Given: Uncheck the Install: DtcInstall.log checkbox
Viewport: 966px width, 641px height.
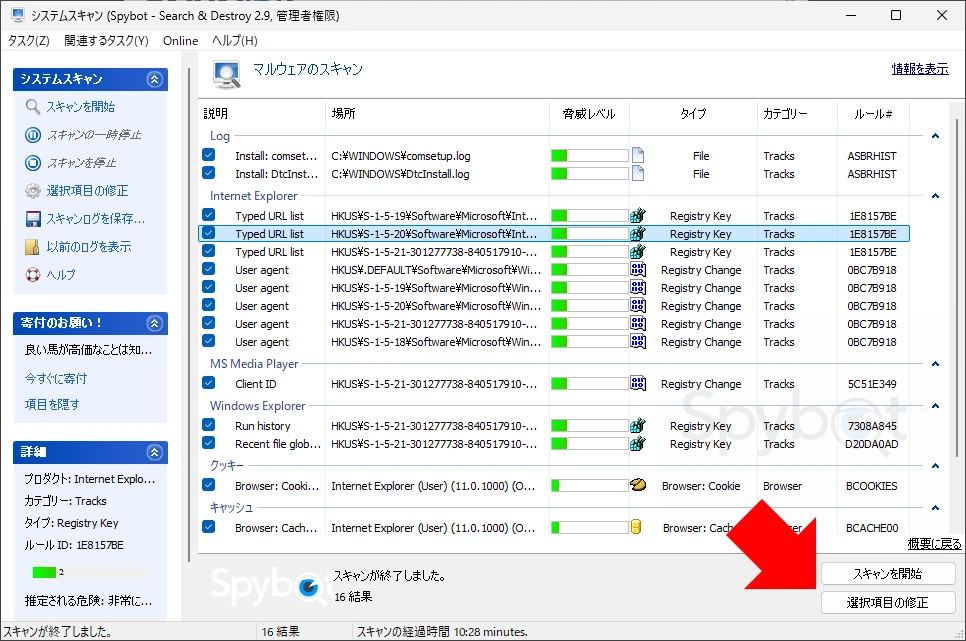Looking at the screenshot, I should pyautogui.click(x=209, y=173).
